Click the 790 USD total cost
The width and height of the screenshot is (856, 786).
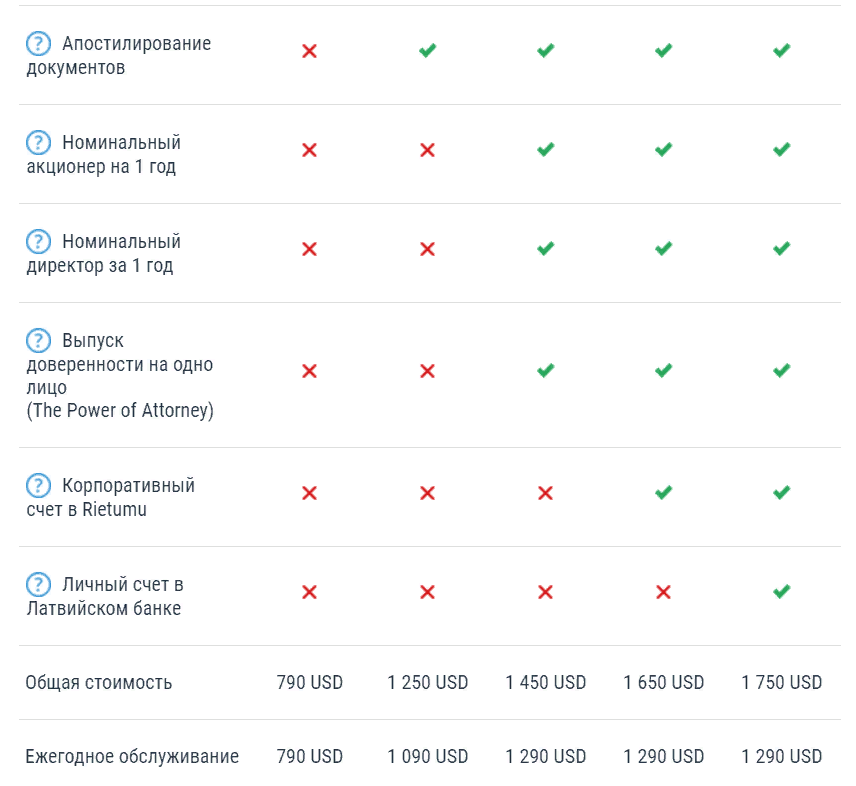(309, 683)
